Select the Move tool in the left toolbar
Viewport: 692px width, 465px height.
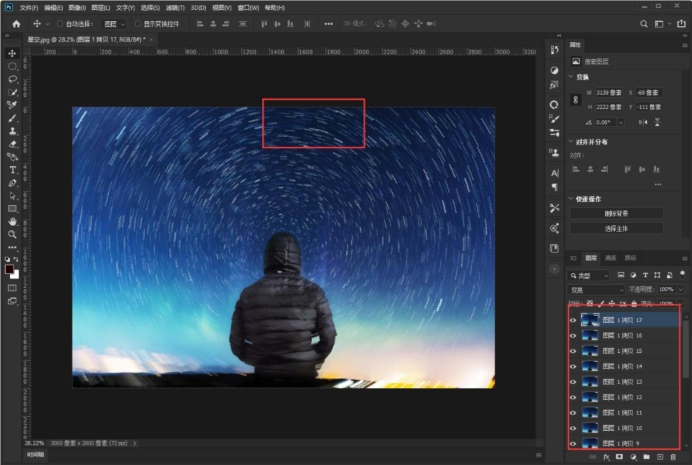tap(12, 53)
